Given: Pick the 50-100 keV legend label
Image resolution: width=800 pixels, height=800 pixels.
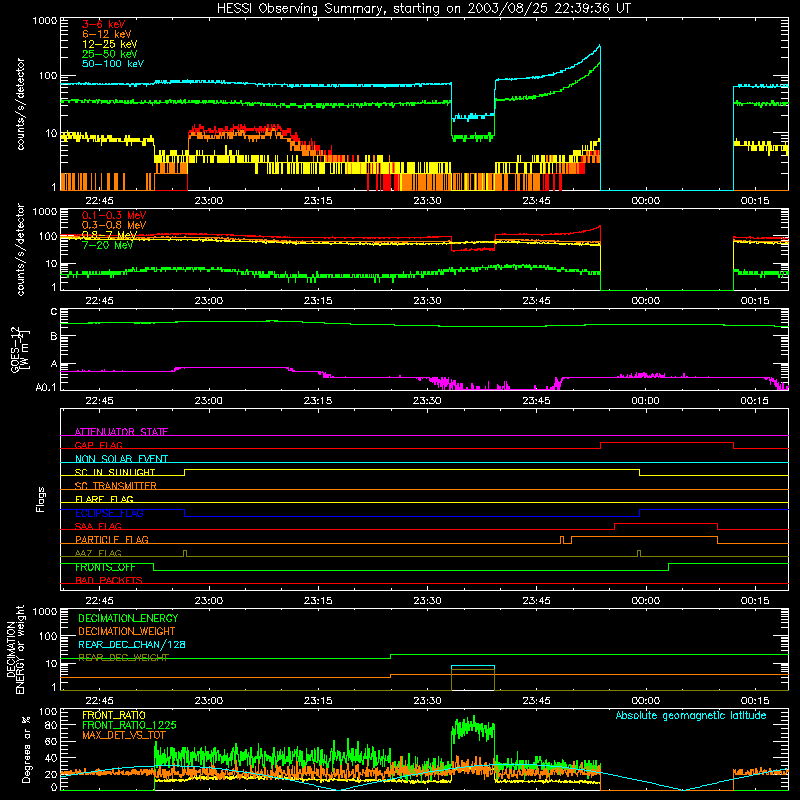Looking at the screenshot, I should (113, 63).
